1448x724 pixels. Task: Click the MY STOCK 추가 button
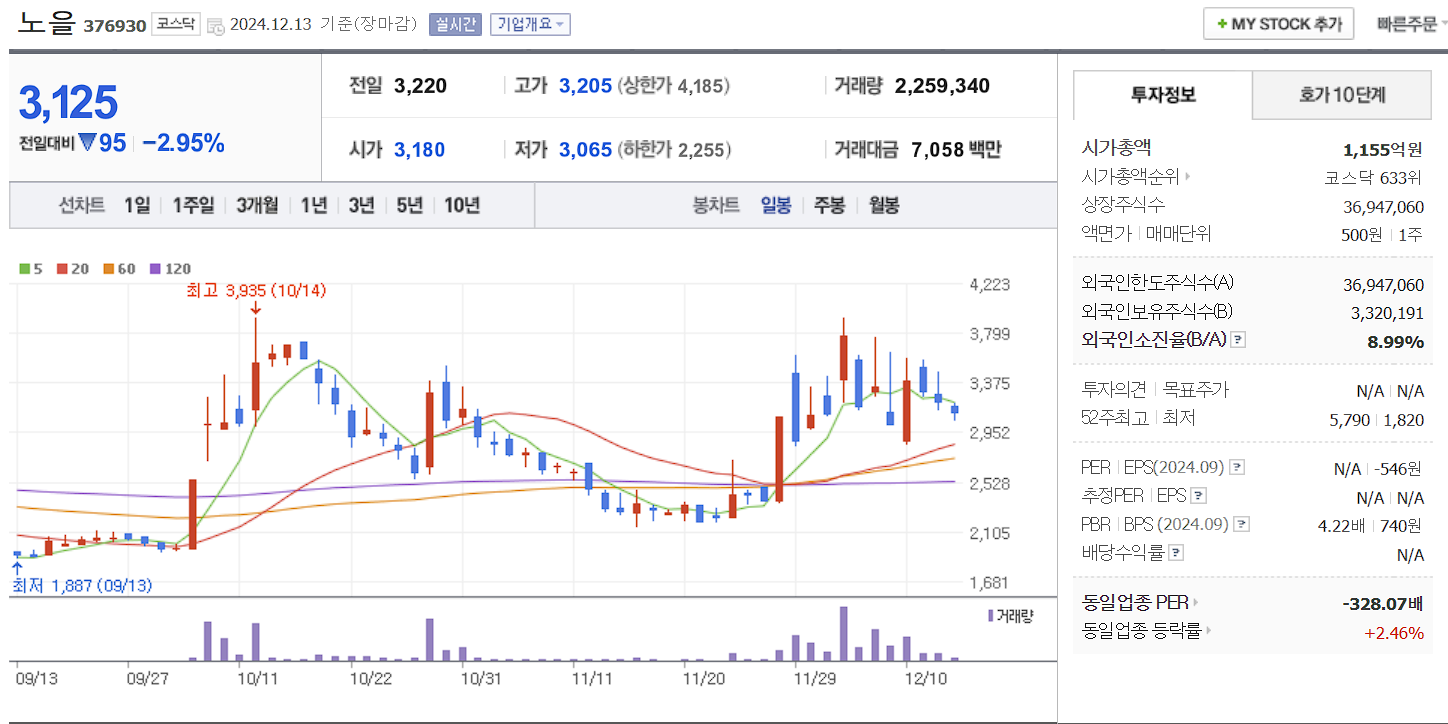coord(1279,23)
